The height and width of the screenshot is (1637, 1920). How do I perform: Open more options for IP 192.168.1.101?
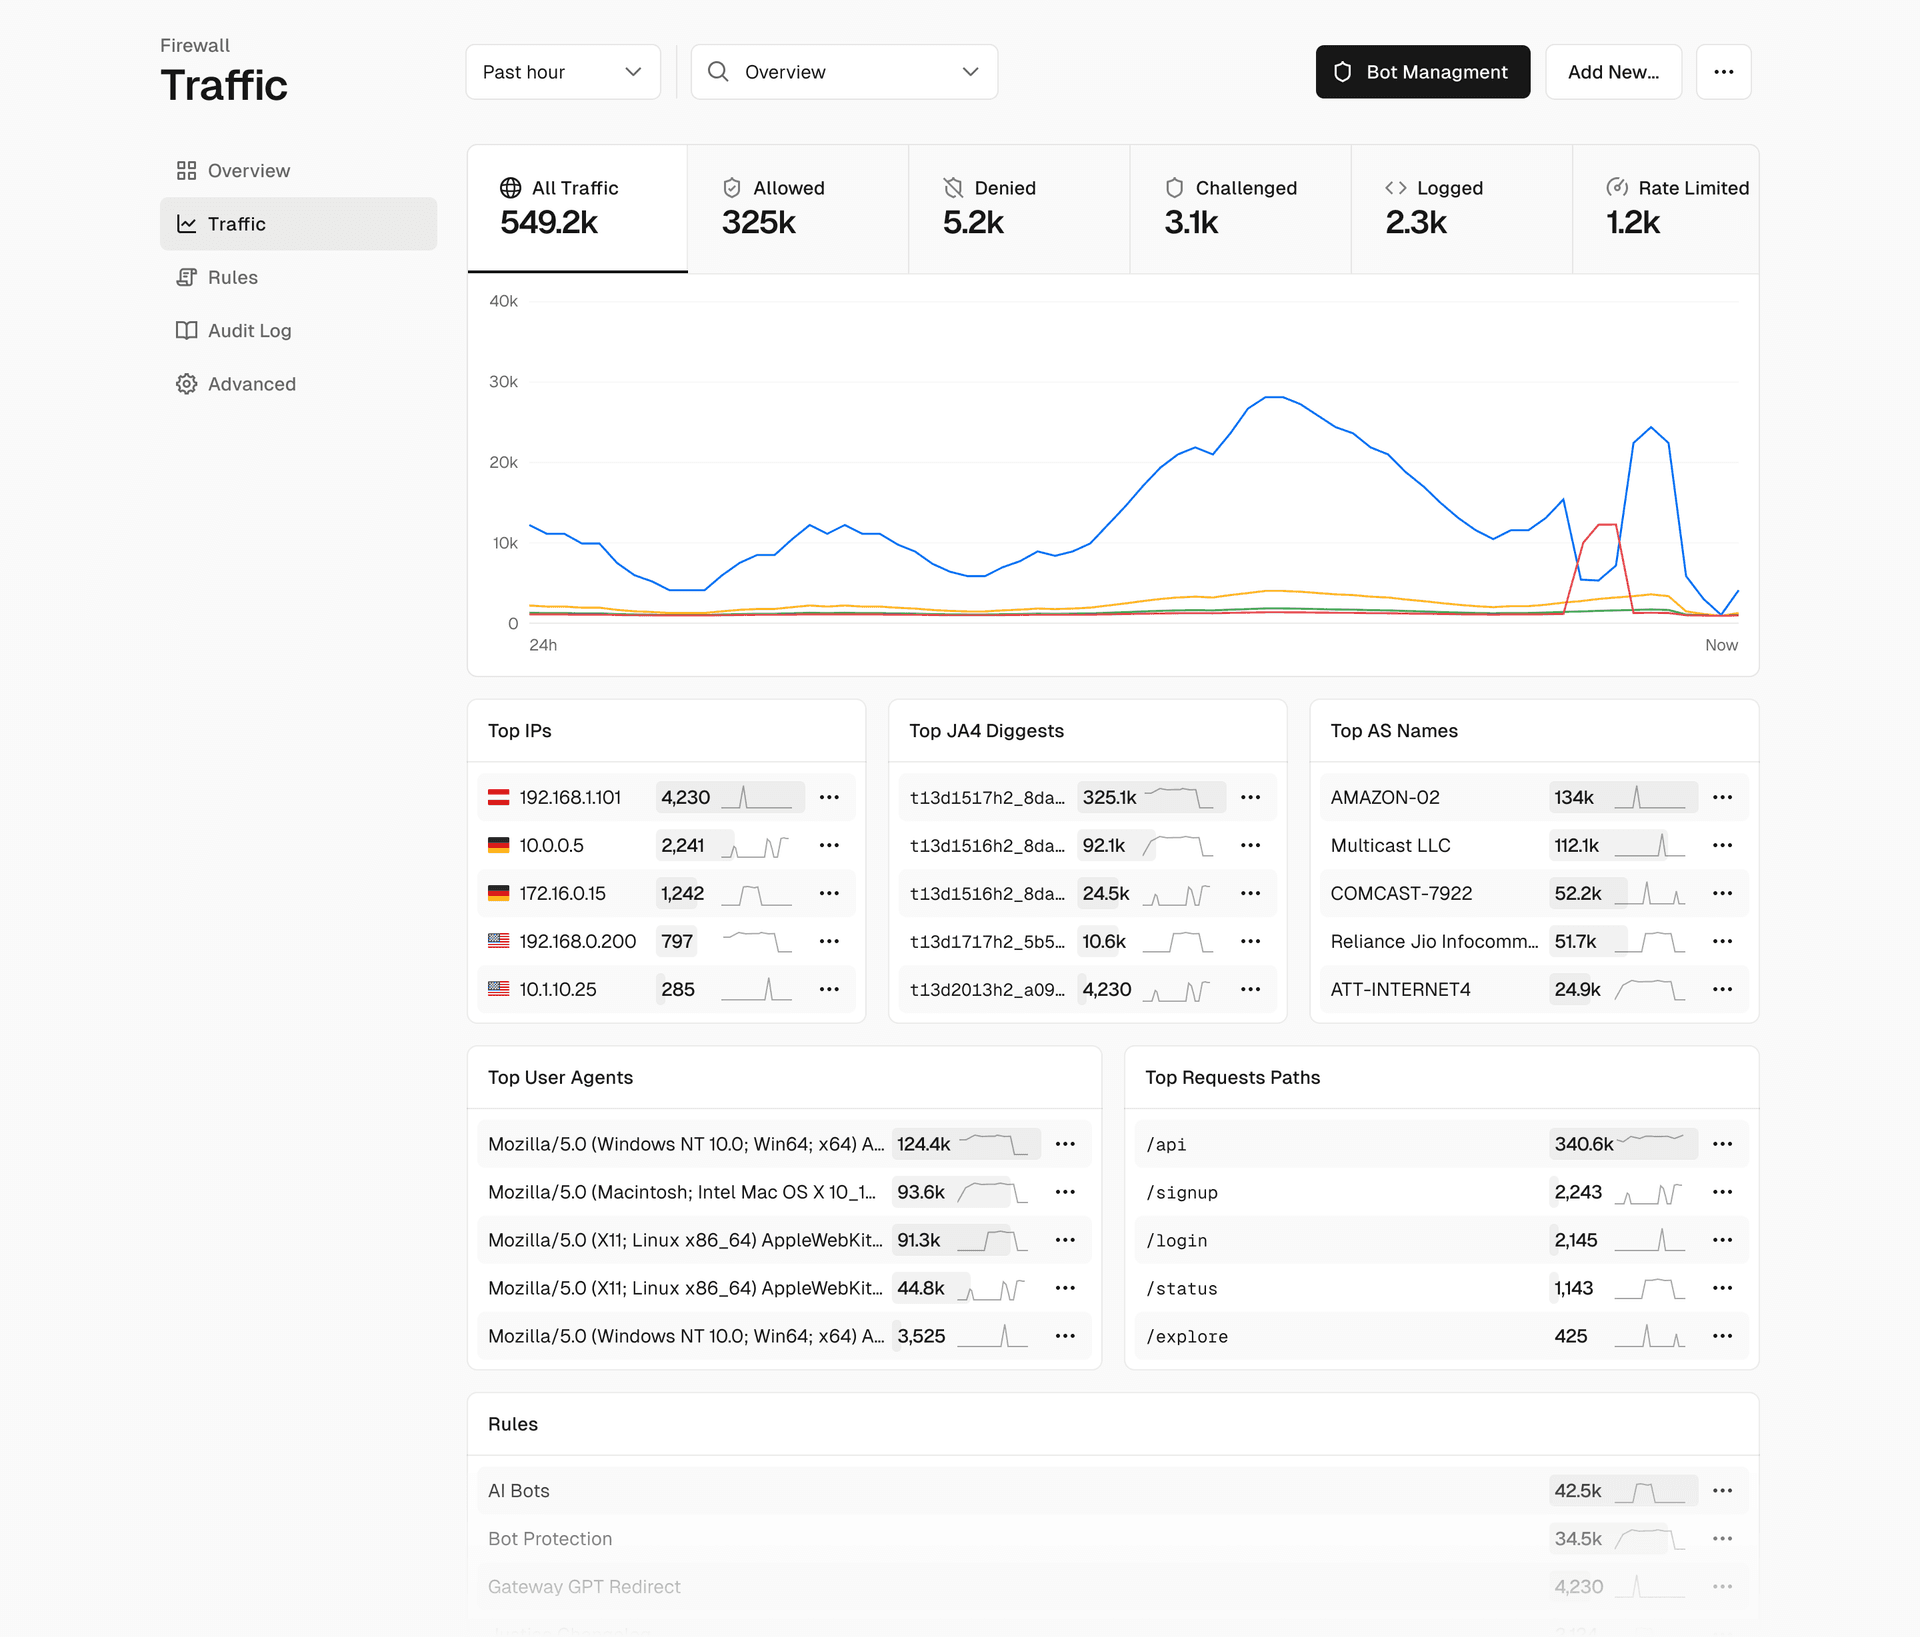pos(829,797)
